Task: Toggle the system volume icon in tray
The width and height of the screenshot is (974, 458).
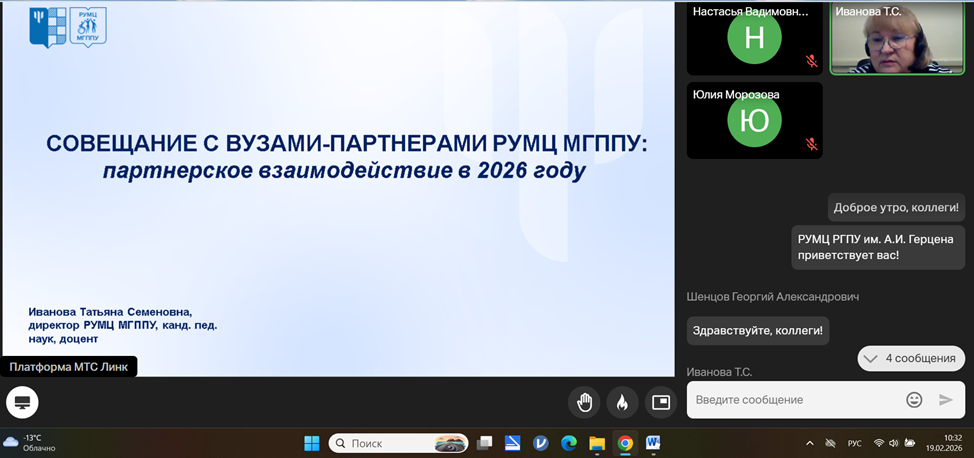Action: 894,443
